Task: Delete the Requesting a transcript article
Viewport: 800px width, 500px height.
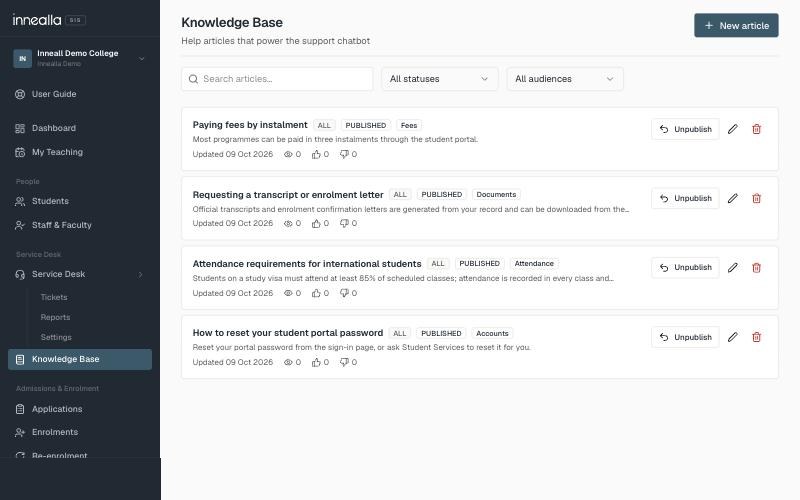Action: [756, 198]
